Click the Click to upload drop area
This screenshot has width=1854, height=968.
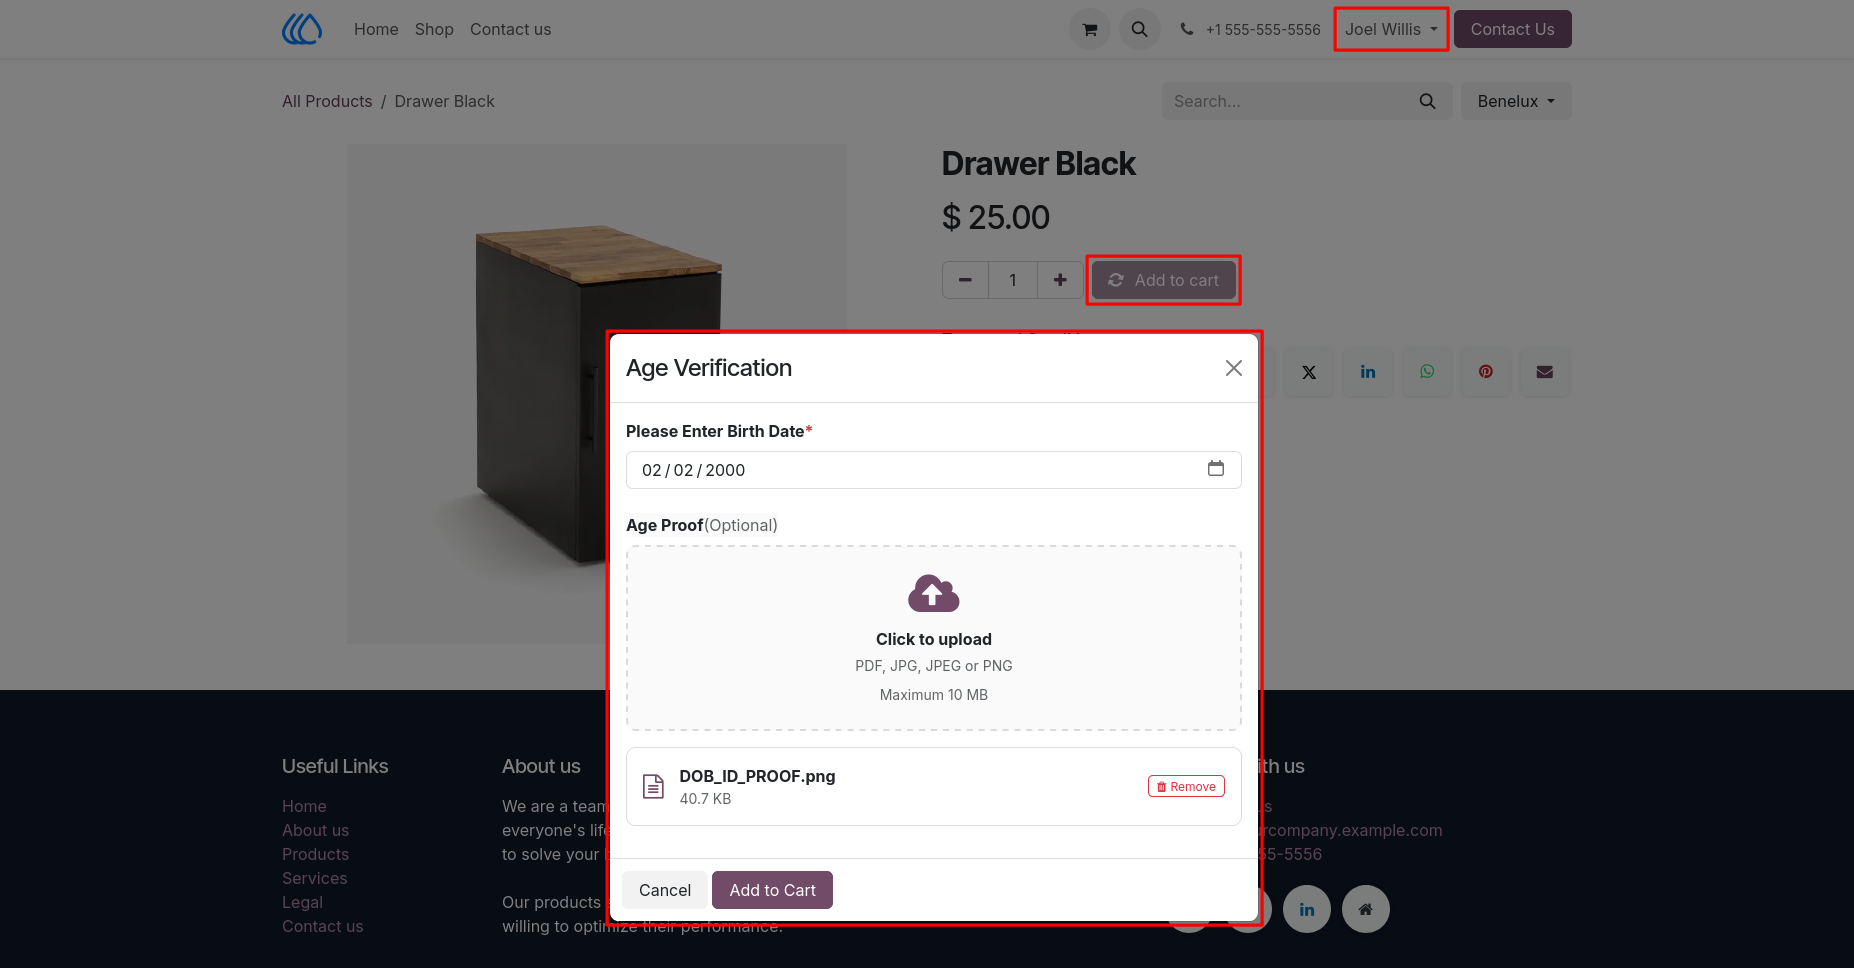pyautogui.click(x=933, y=638)
